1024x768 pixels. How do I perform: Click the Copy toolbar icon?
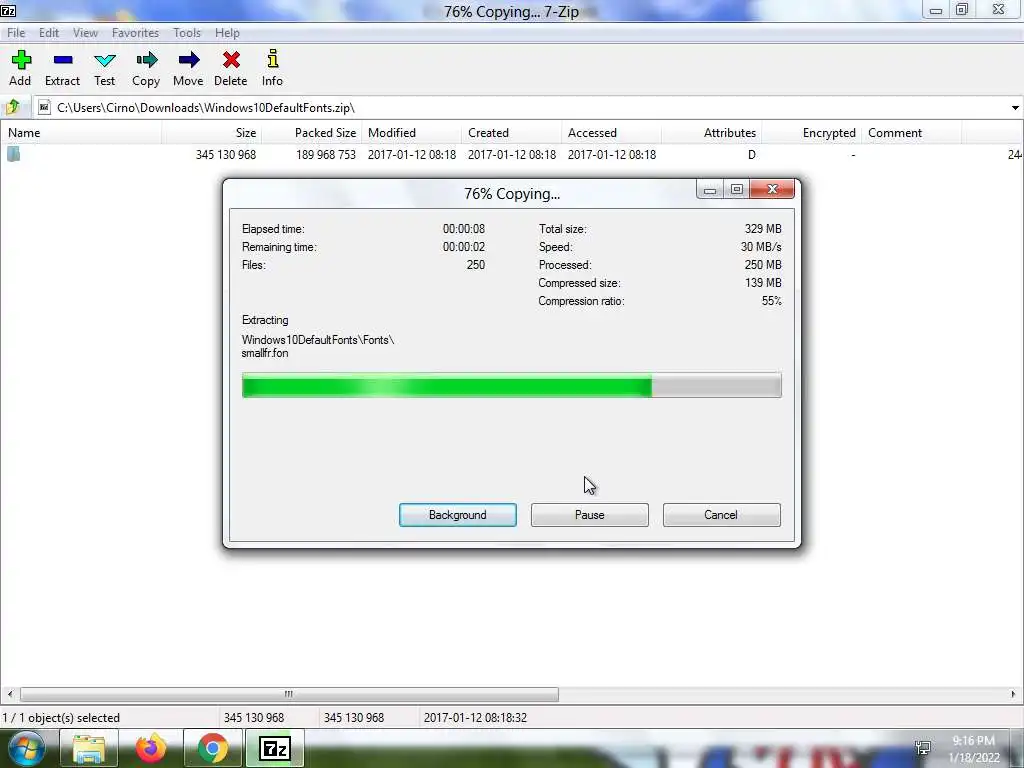tap(146, 68)
